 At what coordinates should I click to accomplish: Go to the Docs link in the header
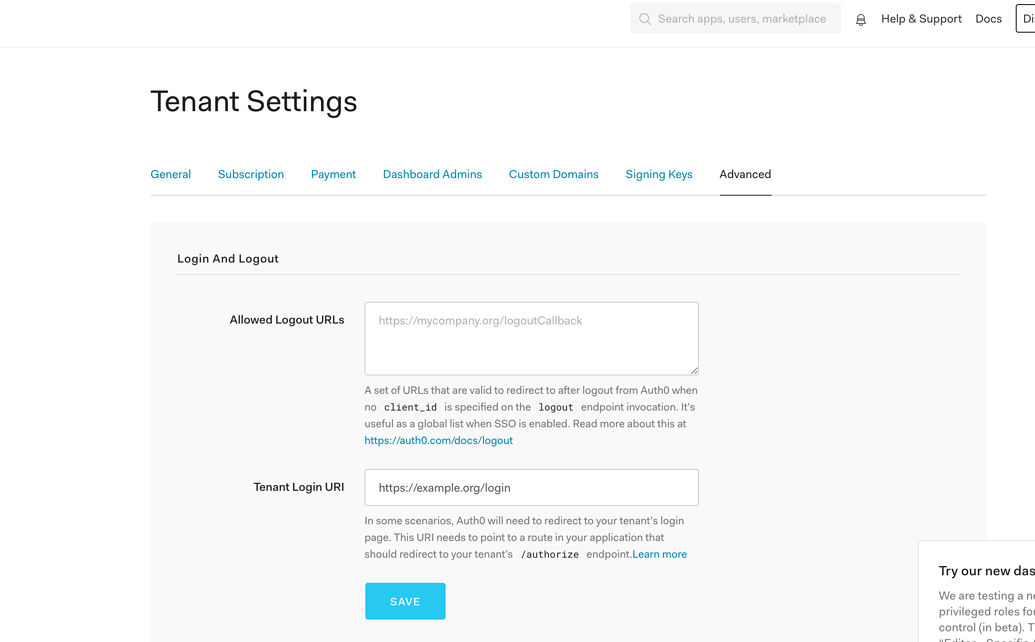tap(988, 19)
